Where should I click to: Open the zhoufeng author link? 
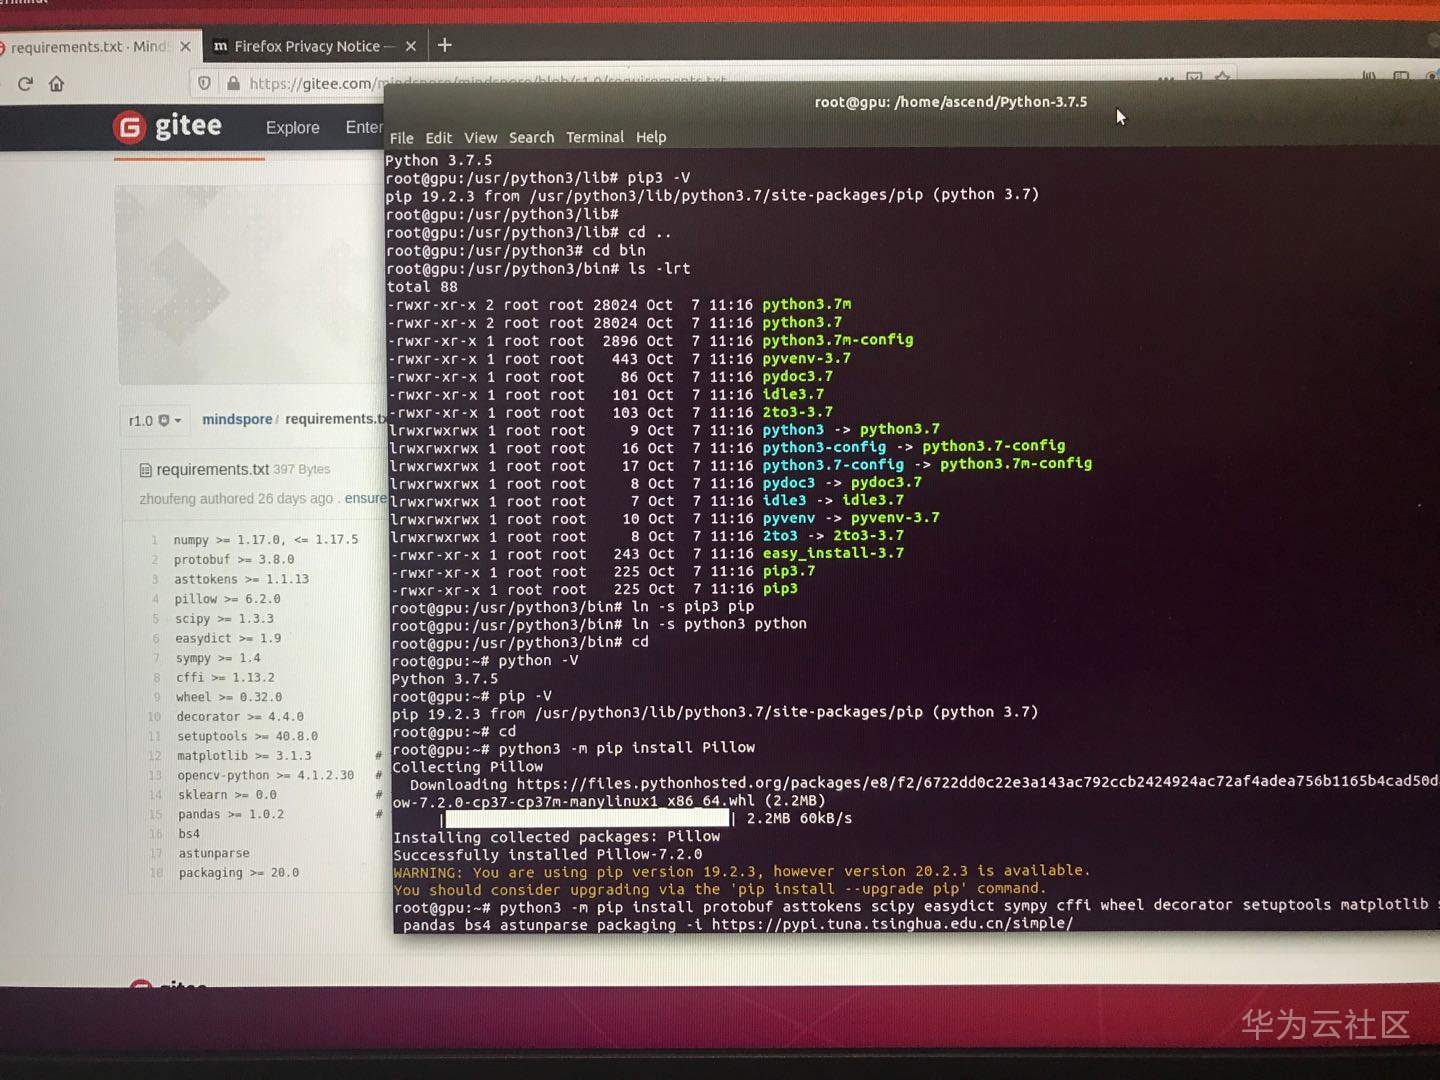(168, 499)
